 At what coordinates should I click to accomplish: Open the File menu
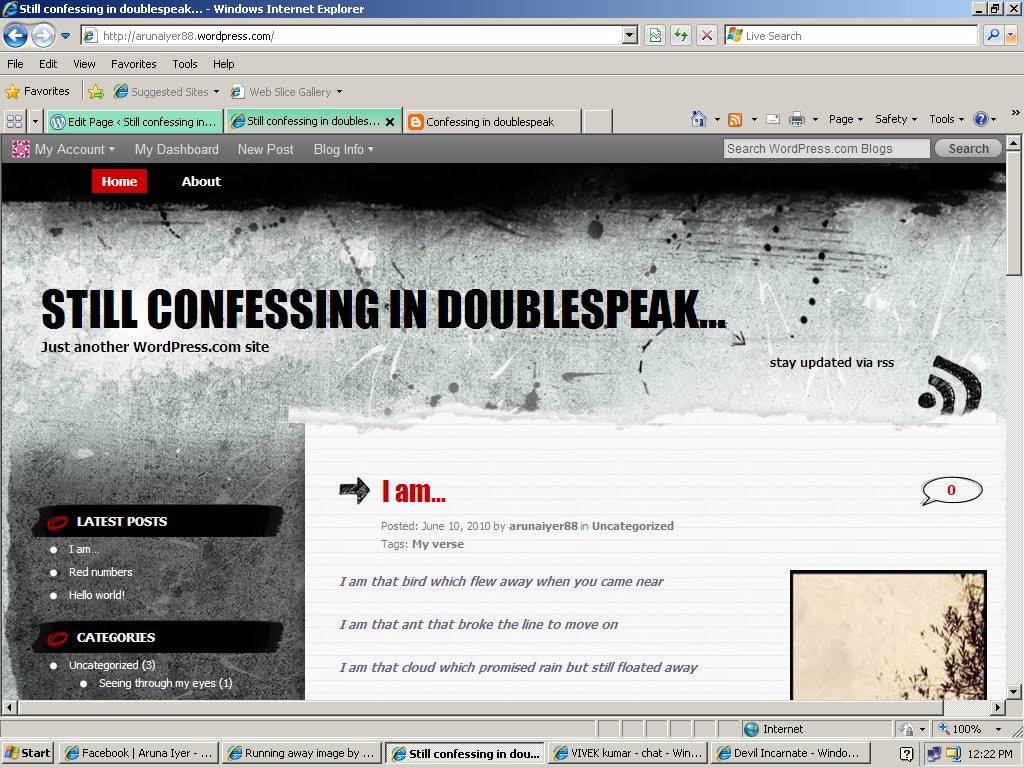coord(15,64)
